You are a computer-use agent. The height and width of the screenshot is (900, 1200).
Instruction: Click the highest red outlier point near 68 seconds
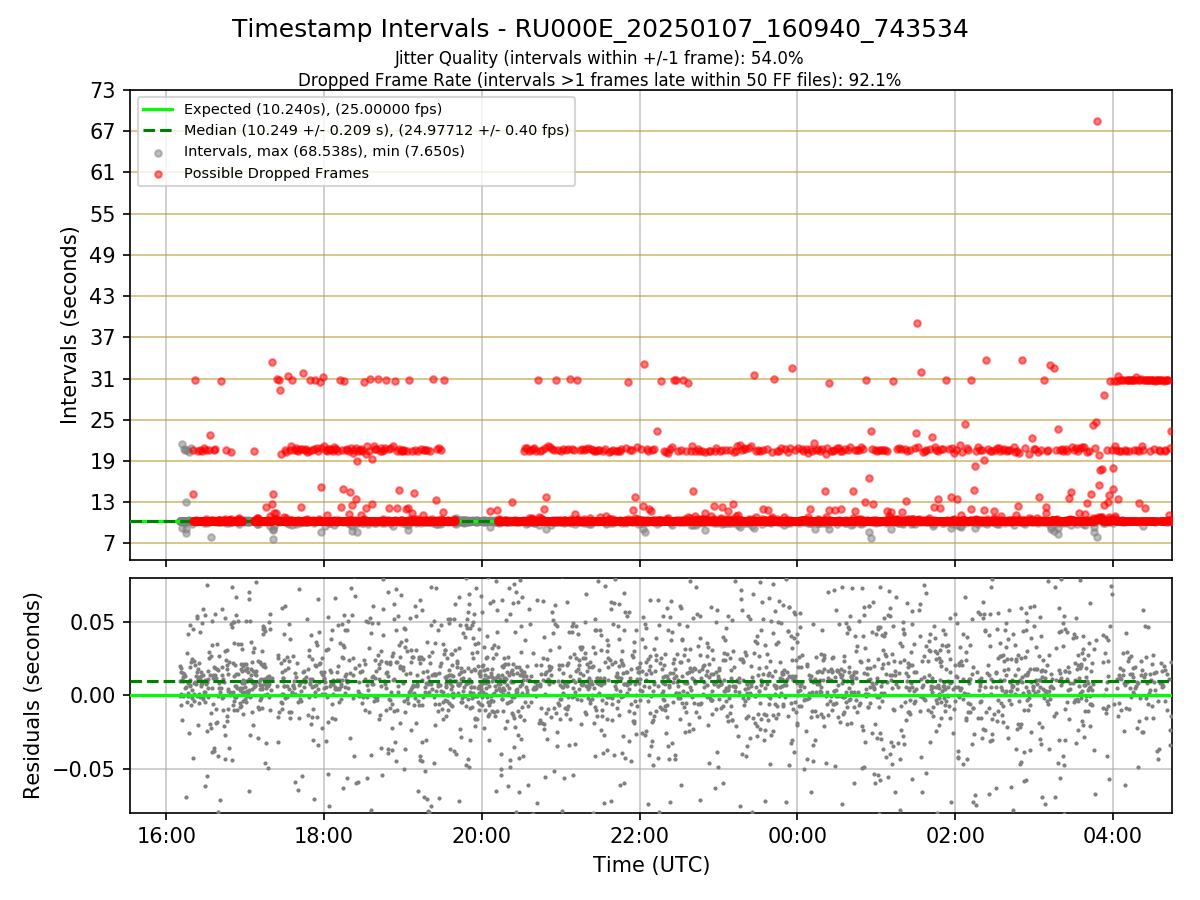[1097, 121]
